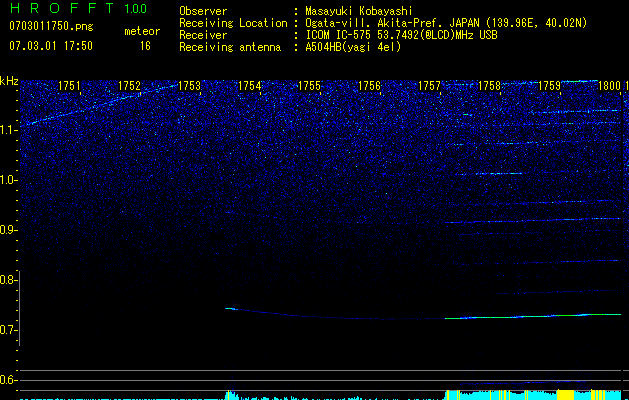
Task: Click the 'Receiving antenna' label
Action: [x=230, y=47]
